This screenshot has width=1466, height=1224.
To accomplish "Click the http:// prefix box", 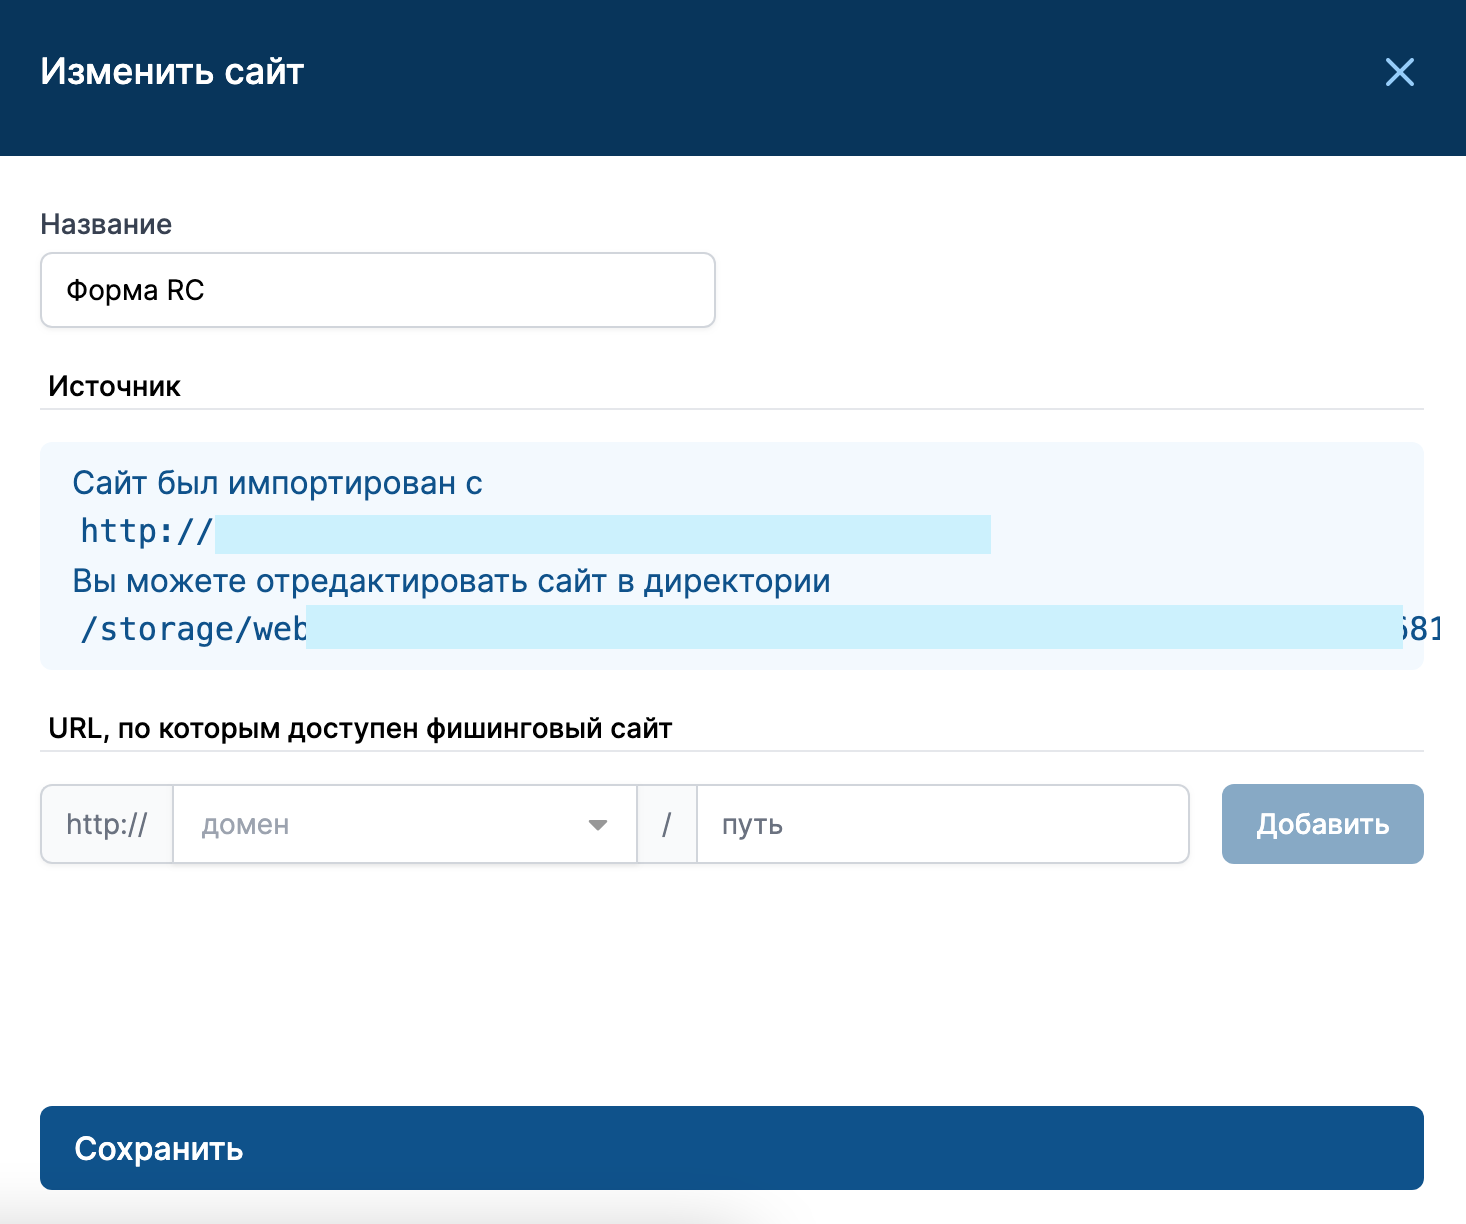I will click(107, 825).
